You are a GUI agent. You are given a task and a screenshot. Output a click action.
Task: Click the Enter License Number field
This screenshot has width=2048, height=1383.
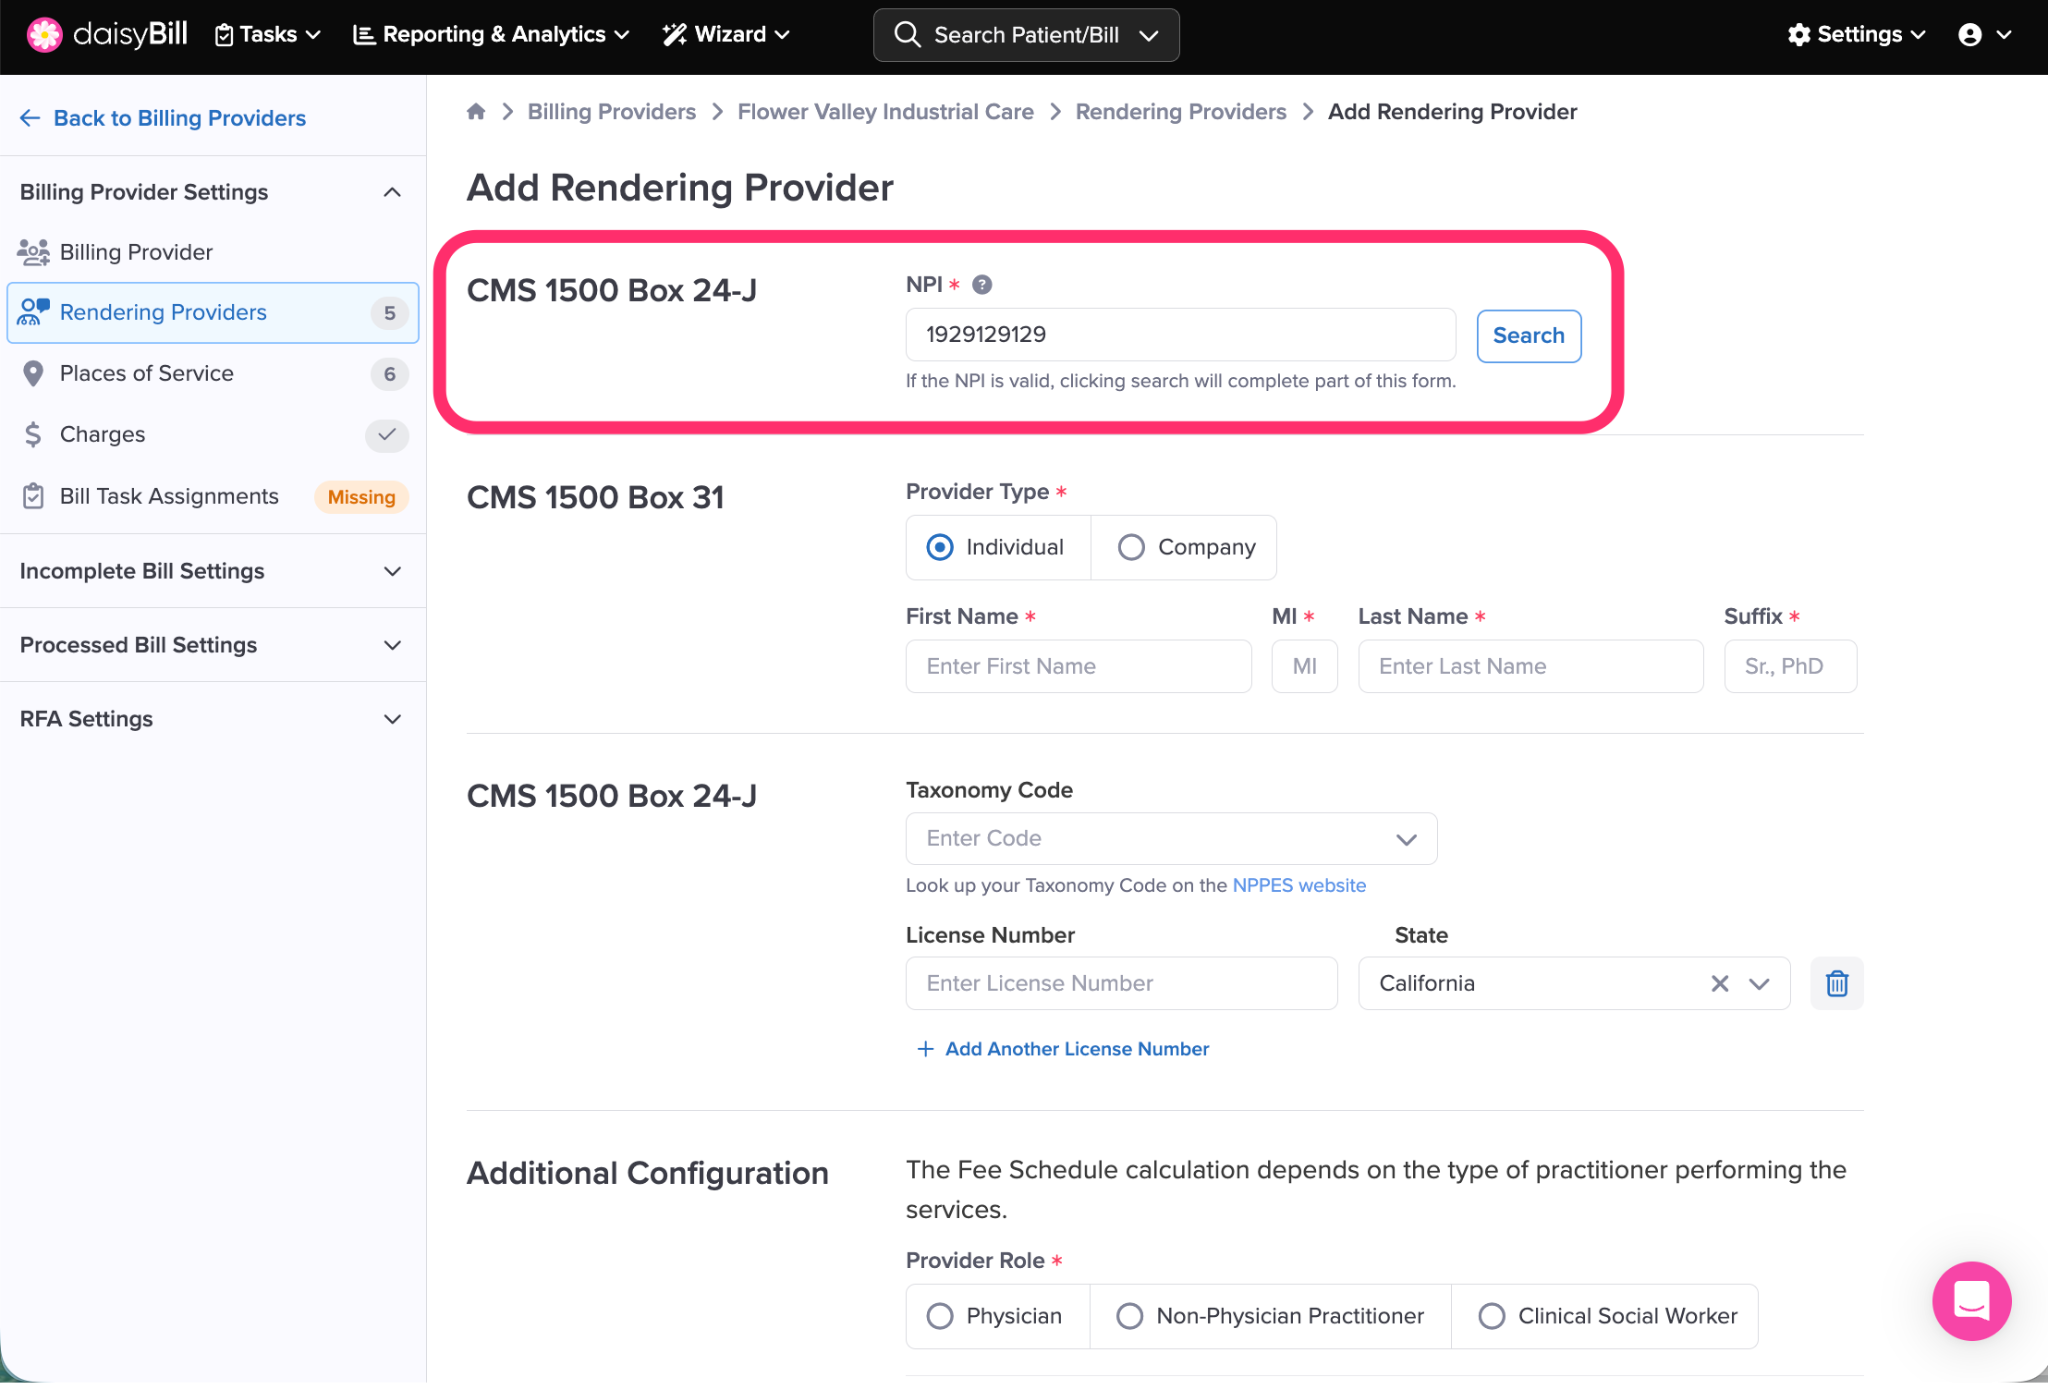click(1120, 983)
